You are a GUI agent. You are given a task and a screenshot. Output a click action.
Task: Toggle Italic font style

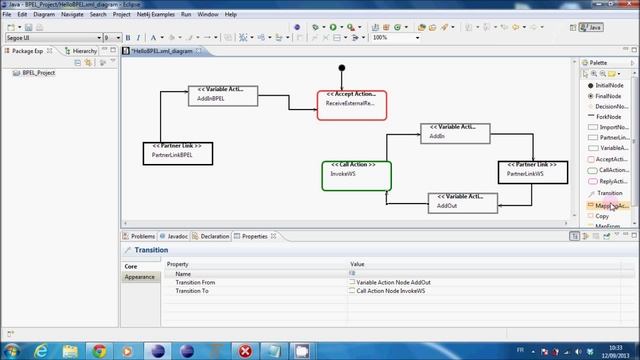138,38
